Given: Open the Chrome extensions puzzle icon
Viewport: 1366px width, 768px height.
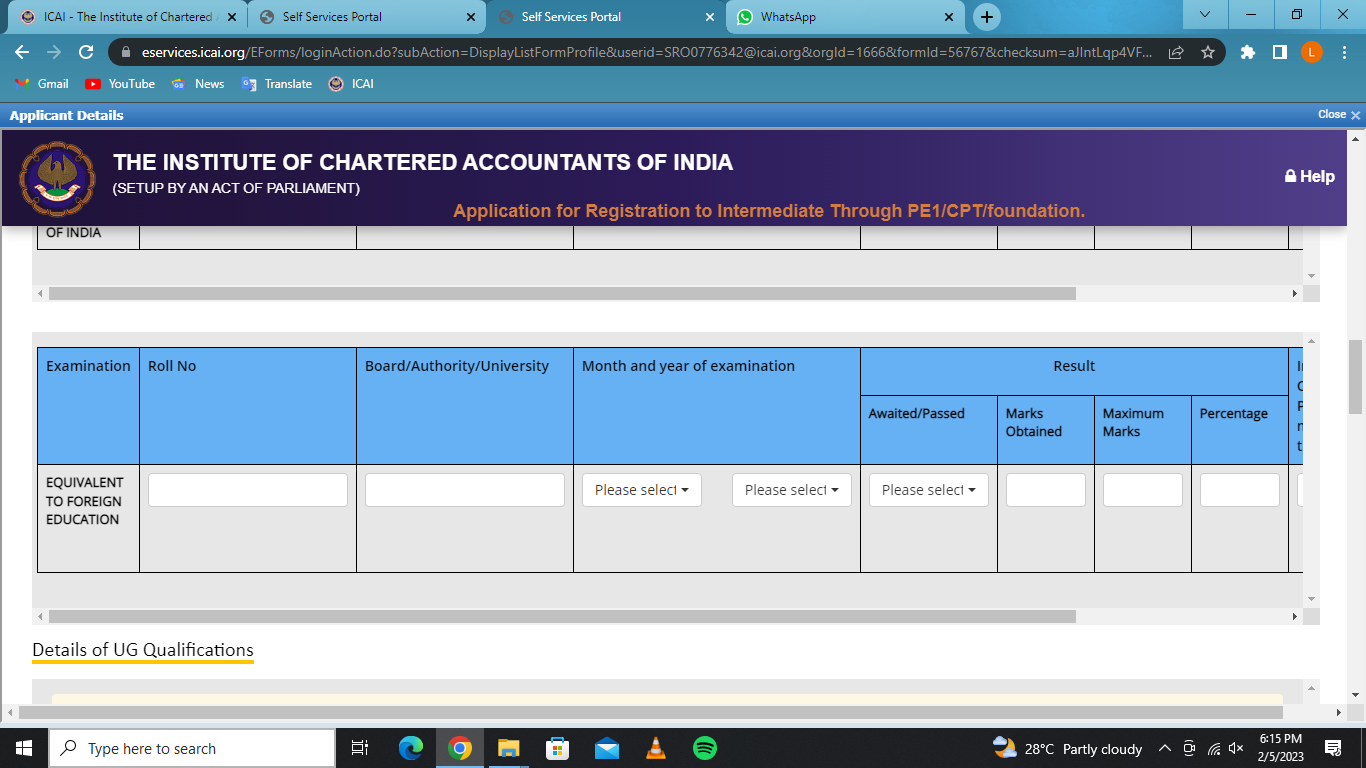Looking at the screenshot, I should coord(1247,52).
